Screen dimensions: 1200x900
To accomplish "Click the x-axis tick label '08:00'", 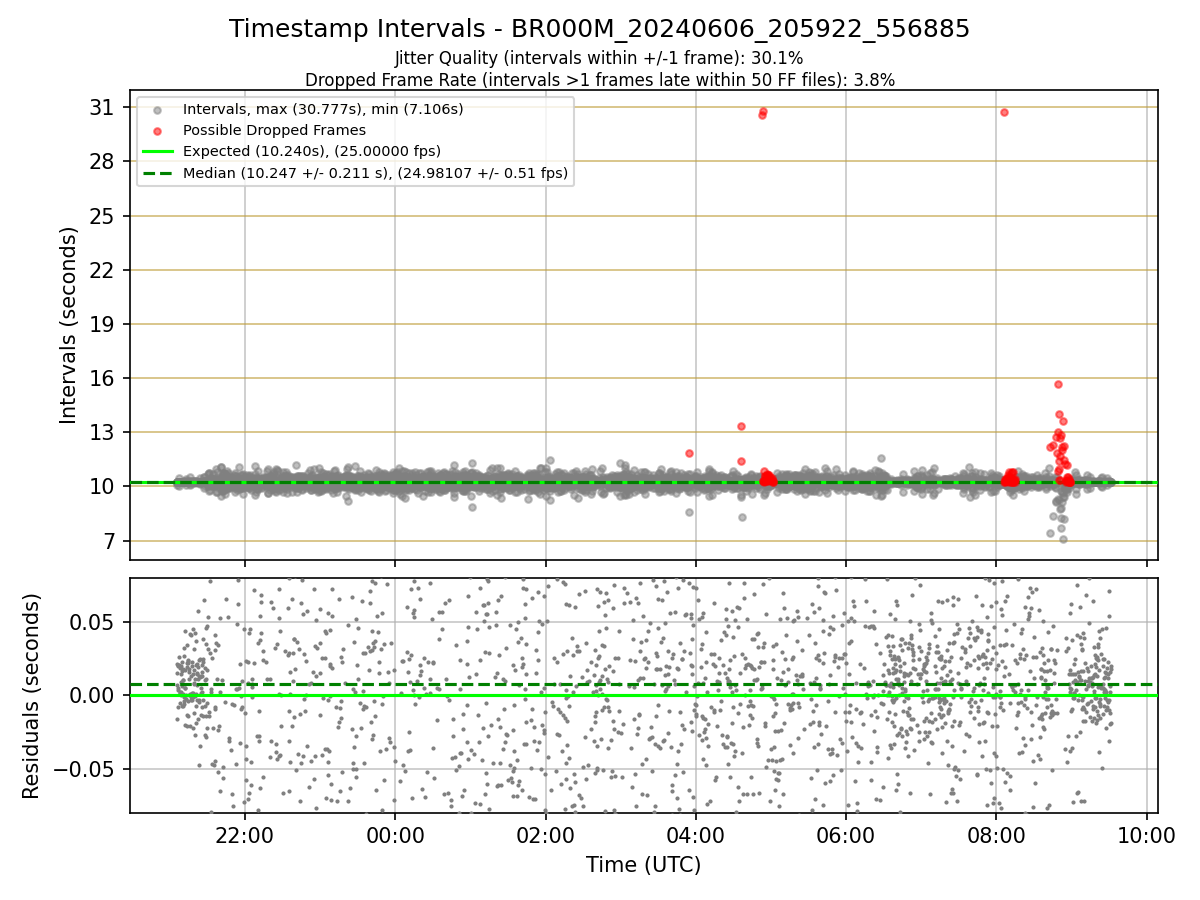I will pos(996,836).
